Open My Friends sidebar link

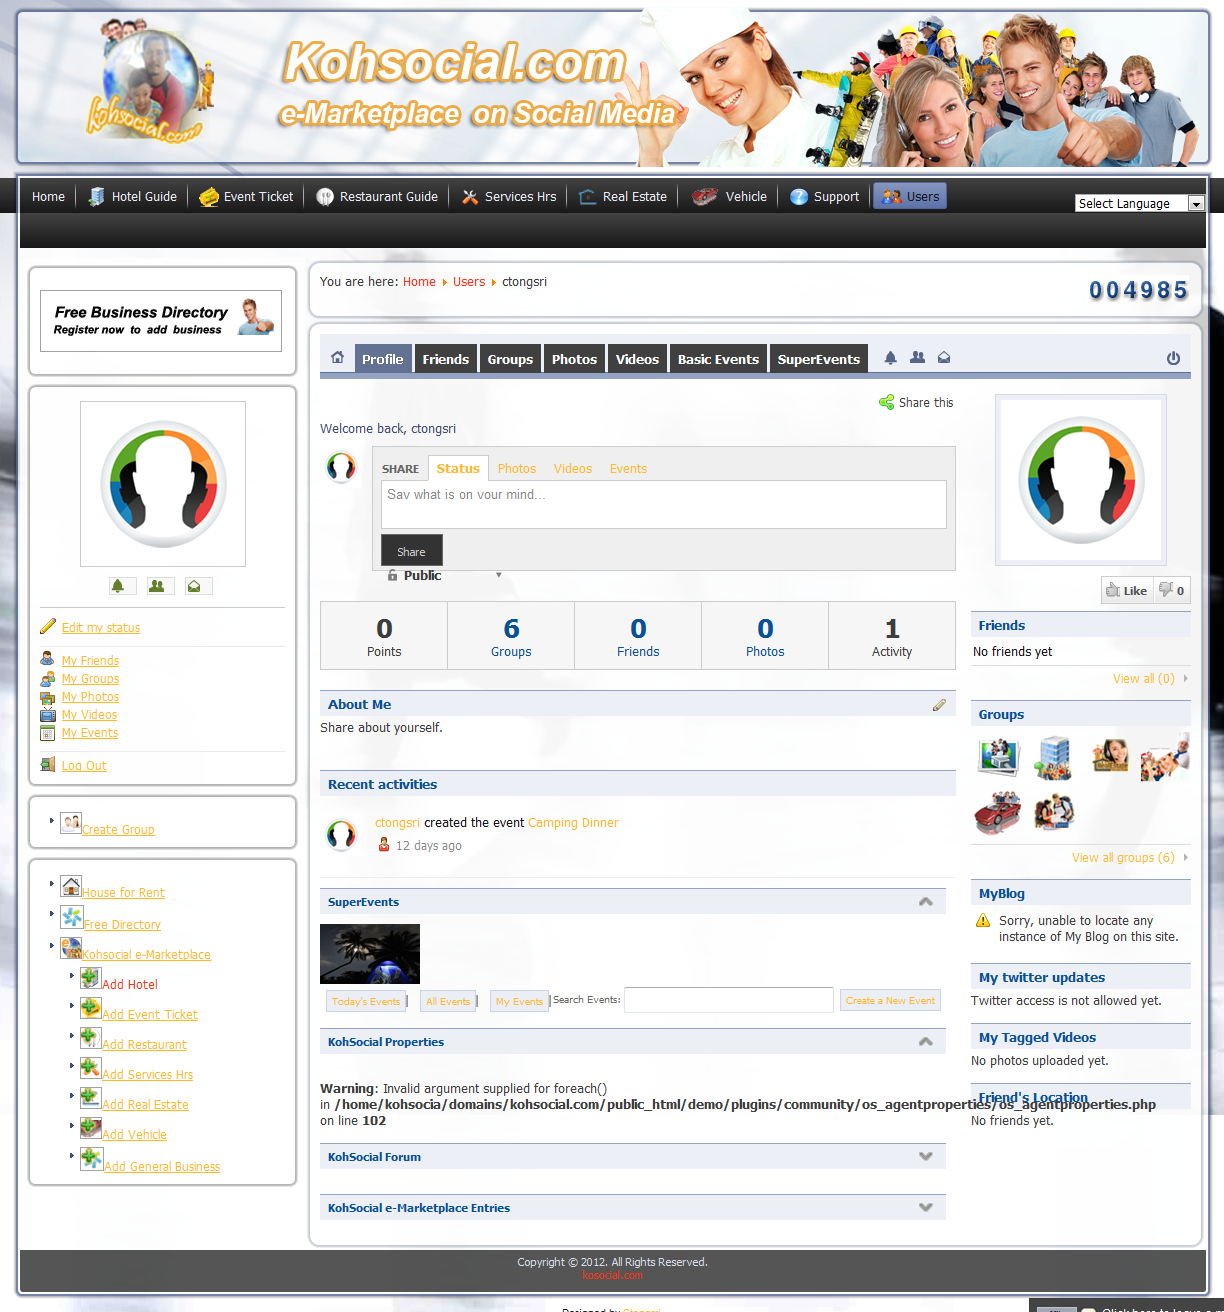point(90,661)
